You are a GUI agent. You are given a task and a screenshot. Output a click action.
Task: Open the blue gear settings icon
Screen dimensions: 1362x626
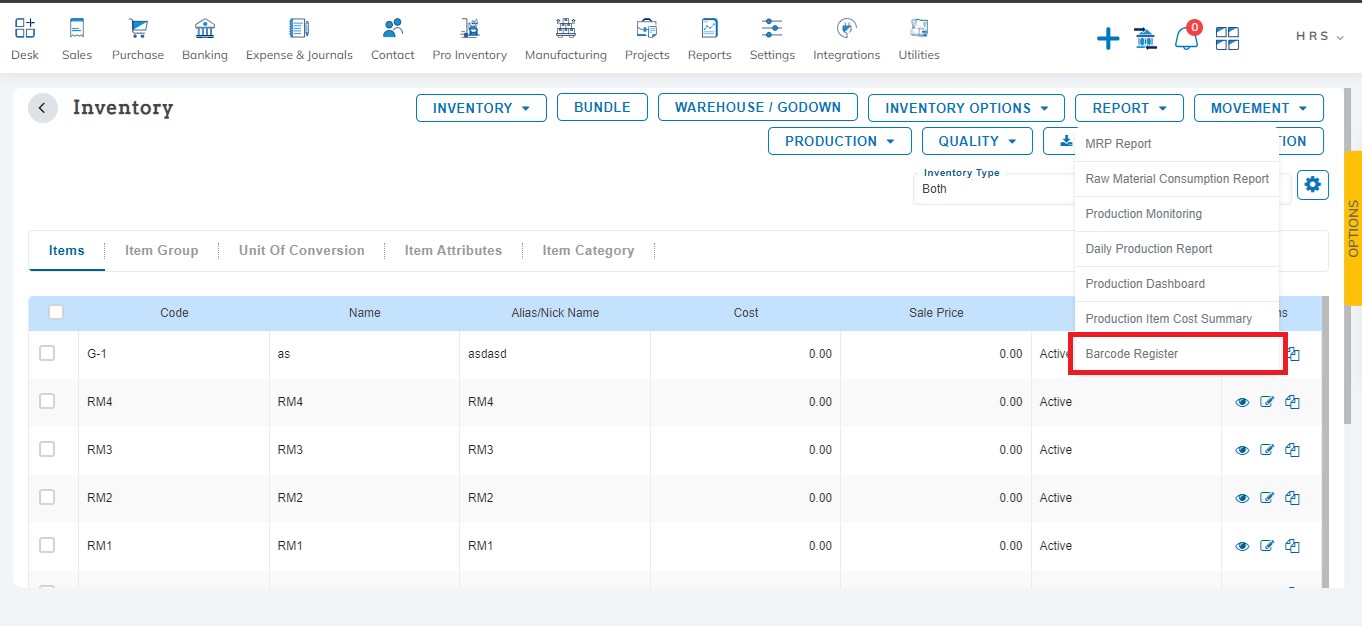click(x=1313, y=185)
